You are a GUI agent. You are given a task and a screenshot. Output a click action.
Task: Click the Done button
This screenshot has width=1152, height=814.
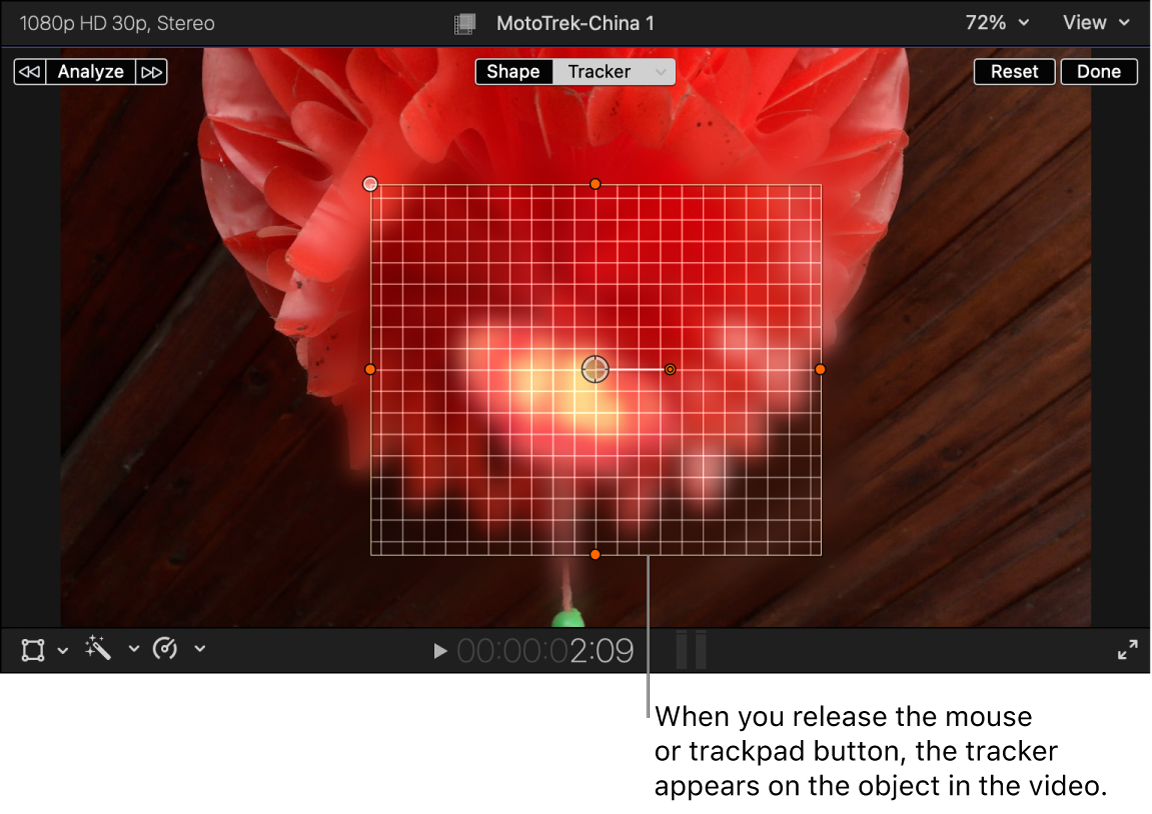coord(1099,71)
